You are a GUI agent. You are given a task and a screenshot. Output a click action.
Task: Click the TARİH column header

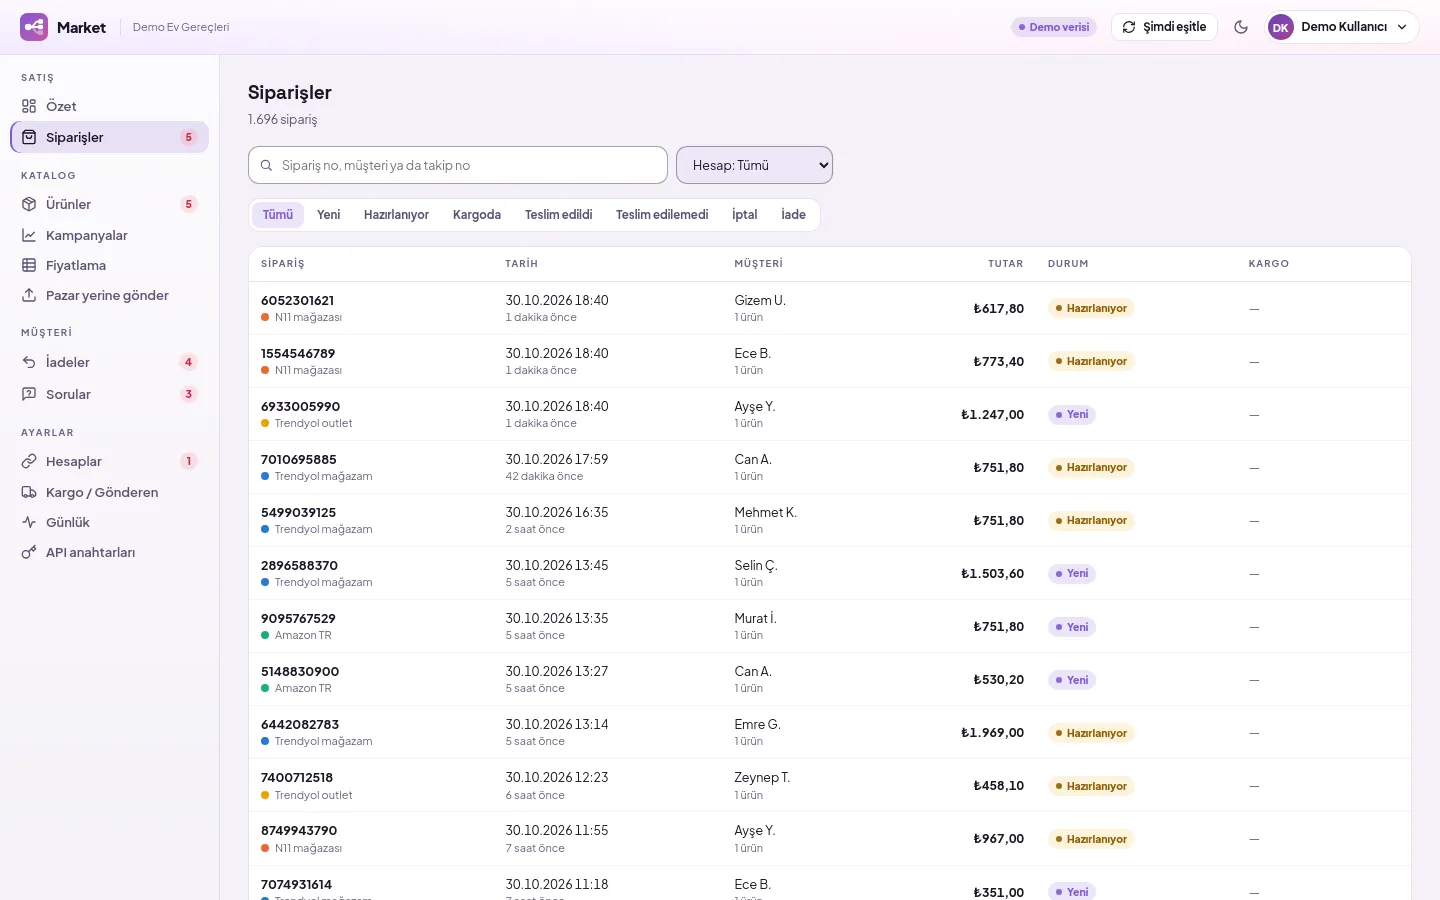(x=522, y=264)
